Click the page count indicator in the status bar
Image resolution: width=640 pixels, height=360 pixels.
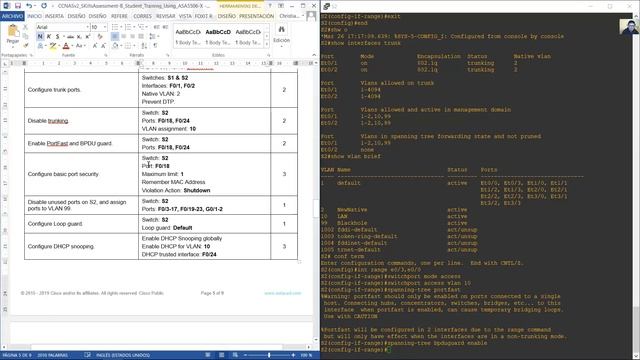17,355
